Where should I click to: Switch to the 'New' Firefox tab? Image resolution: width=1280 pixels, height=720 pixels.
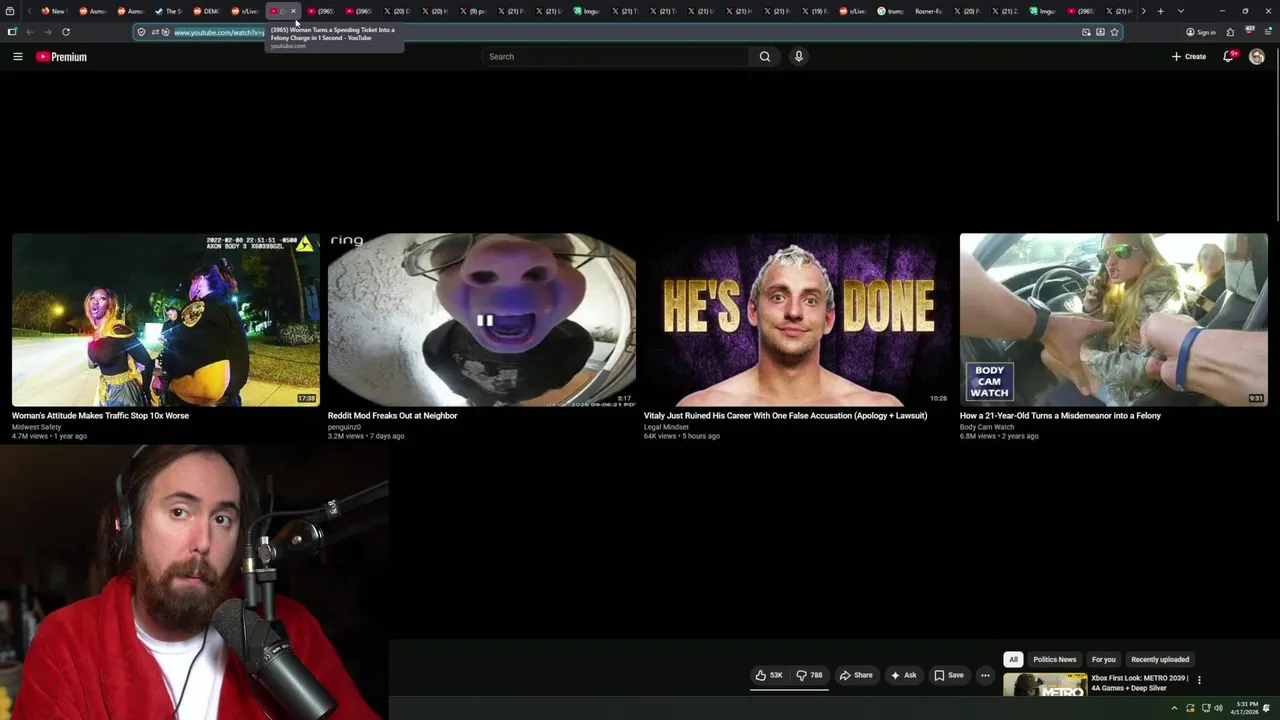[53, 11]
